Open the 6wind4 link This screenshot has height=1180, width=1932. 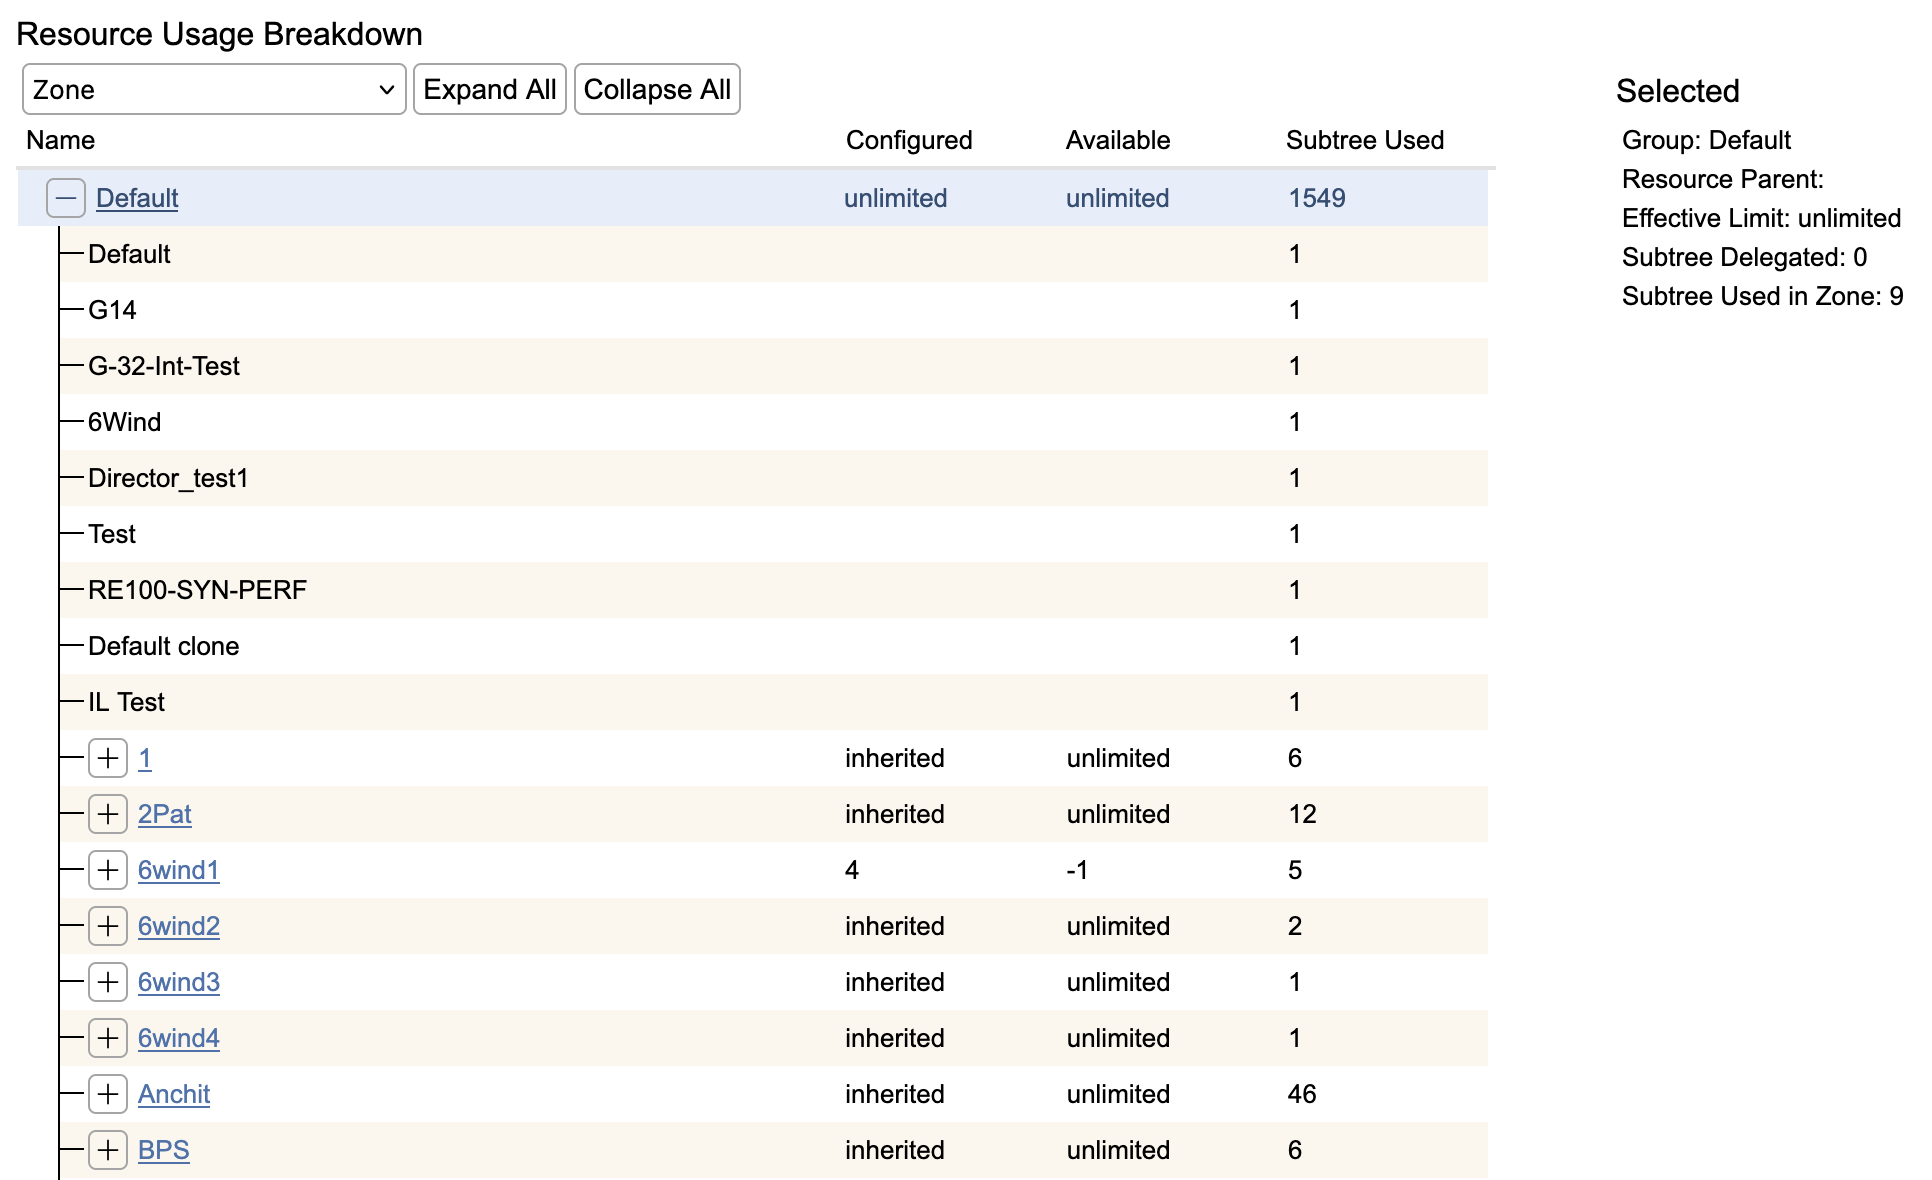pos(179,1038)
